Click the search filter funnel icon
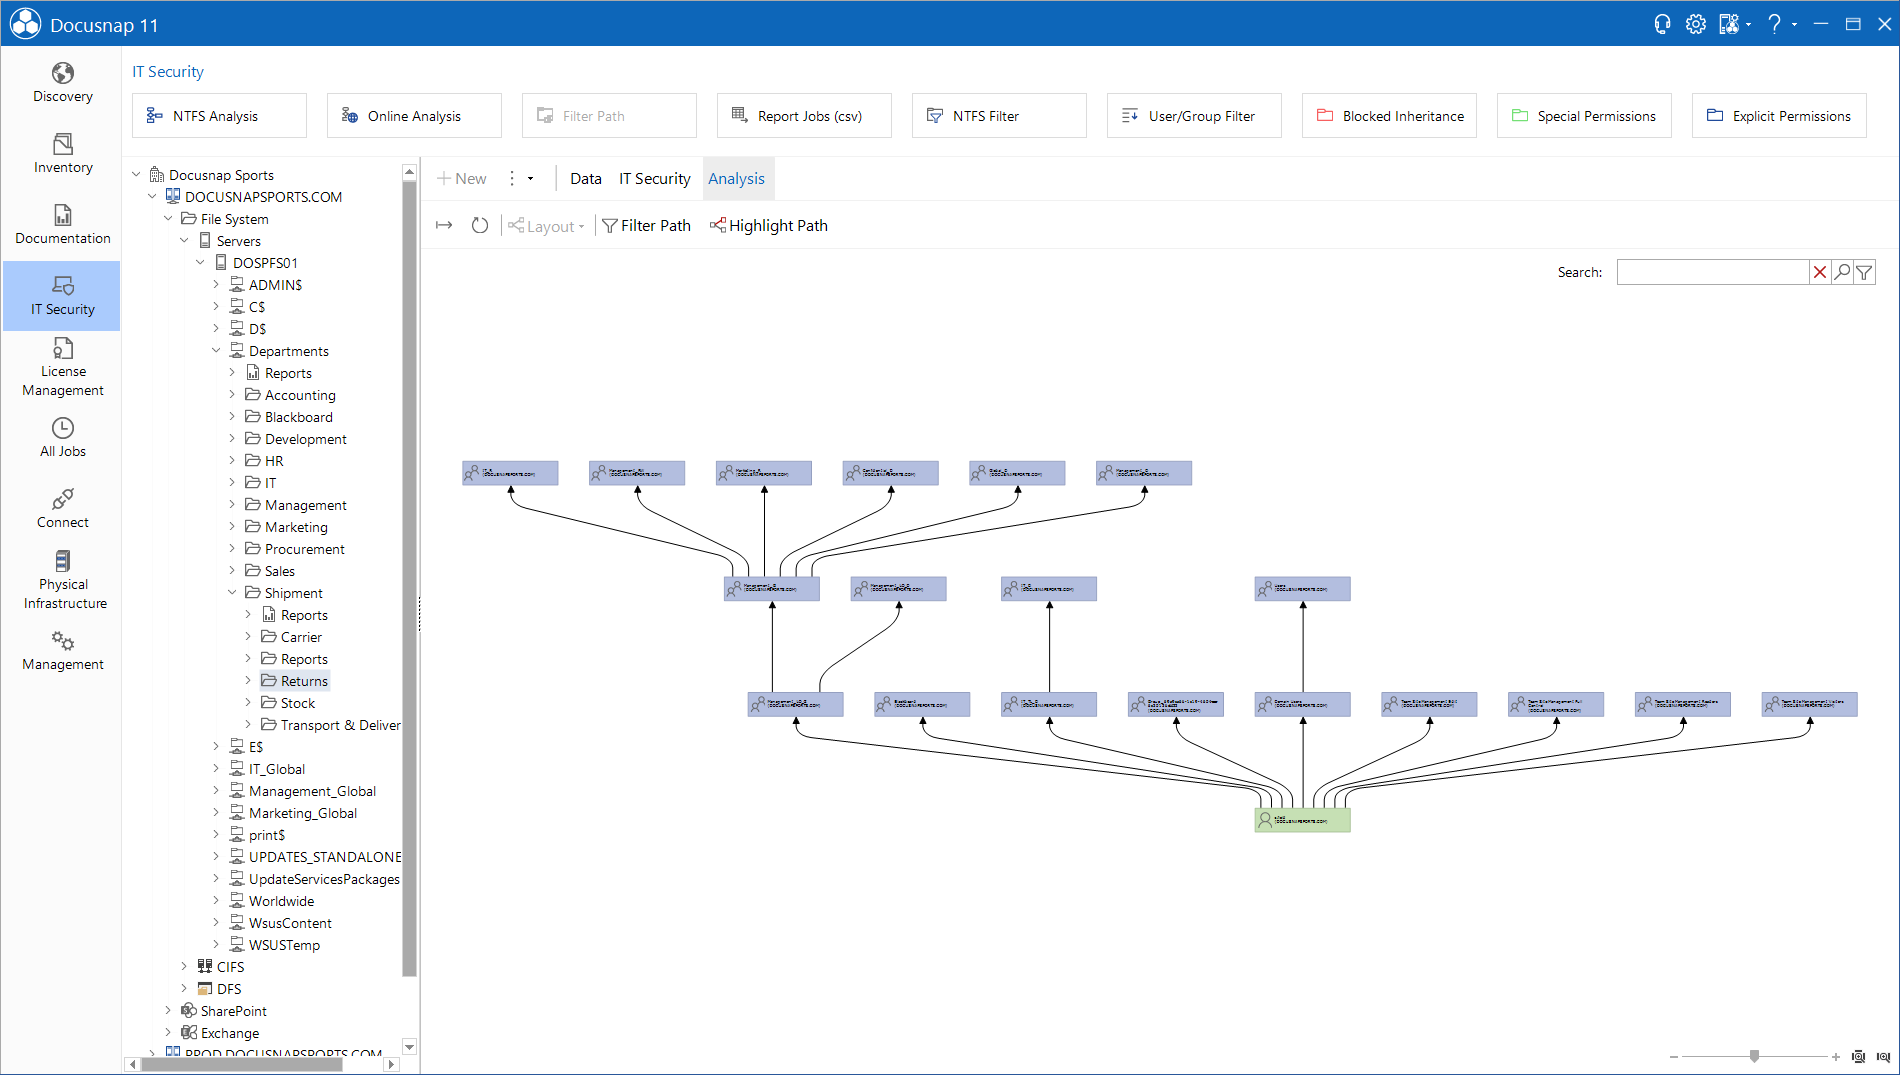Screen dimensions: 1900x1075 [1864, 272]
